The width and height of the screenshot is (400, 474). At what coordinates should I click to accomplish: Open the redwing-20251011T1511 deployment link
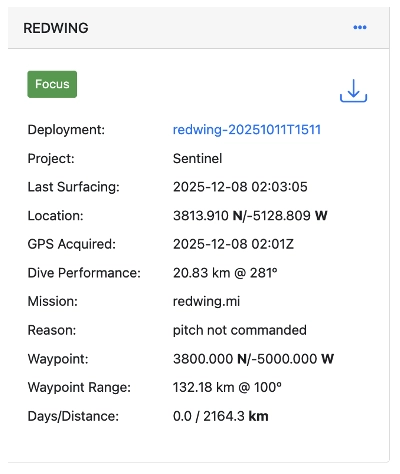pyautogui.click(x=247, y=130)
